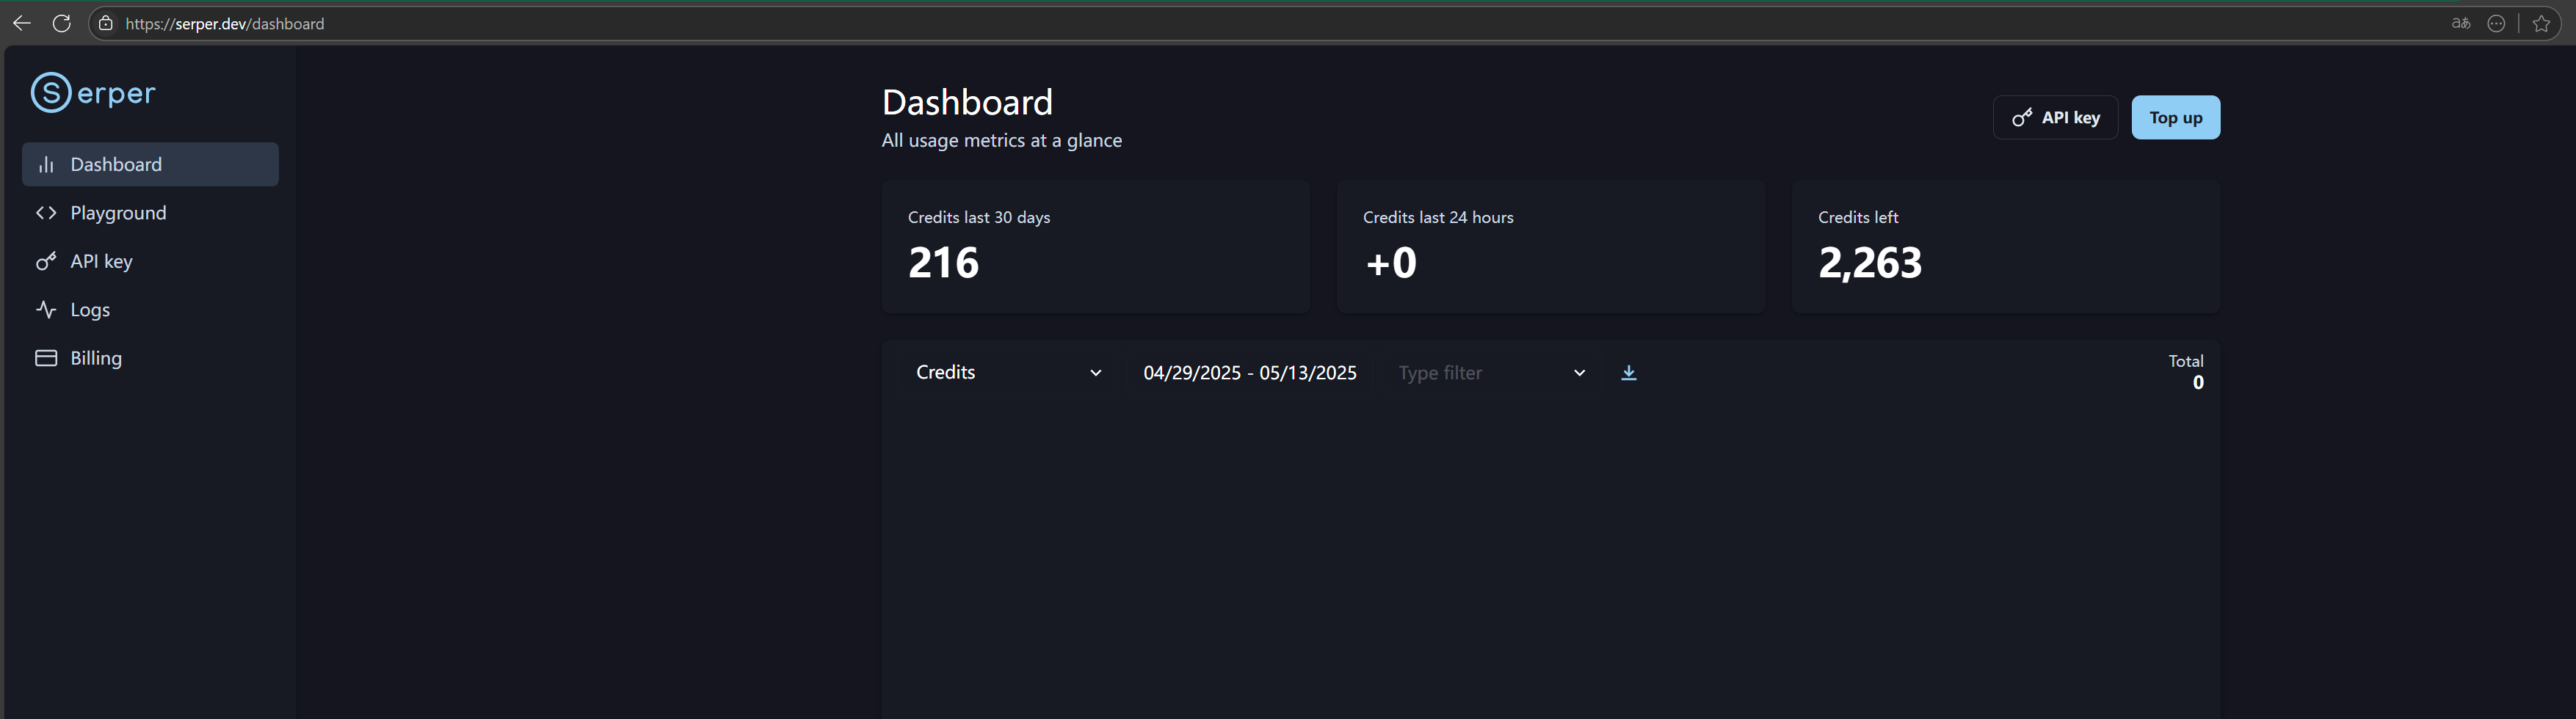2576x719 pixels.
Task: Click the translate icon in address bar
Action: click(2461, 23)
